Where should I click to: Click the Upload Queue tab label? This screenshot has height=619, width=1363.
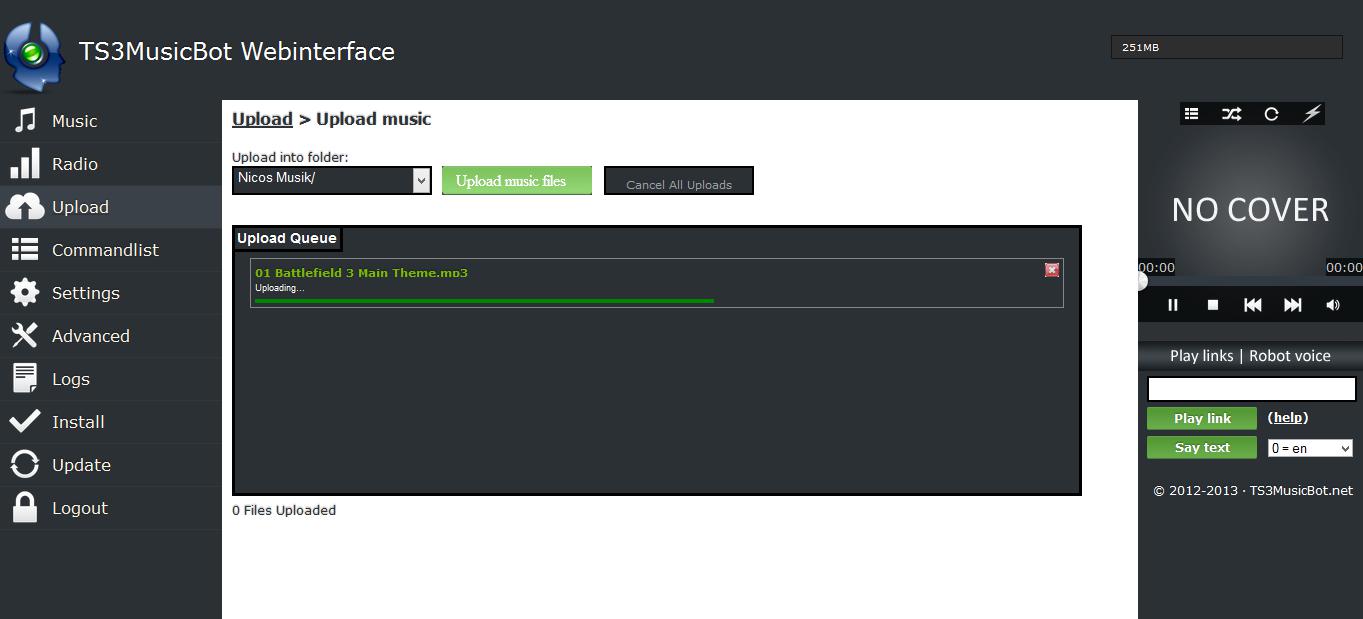tap(287, 238)
